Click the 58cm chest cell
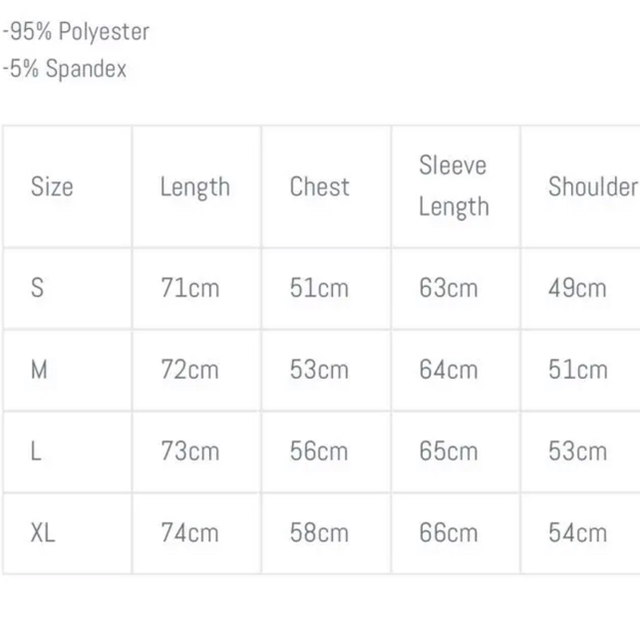This screenshot has height=640, width=640. pyautogui.click(x=319, y=533)
